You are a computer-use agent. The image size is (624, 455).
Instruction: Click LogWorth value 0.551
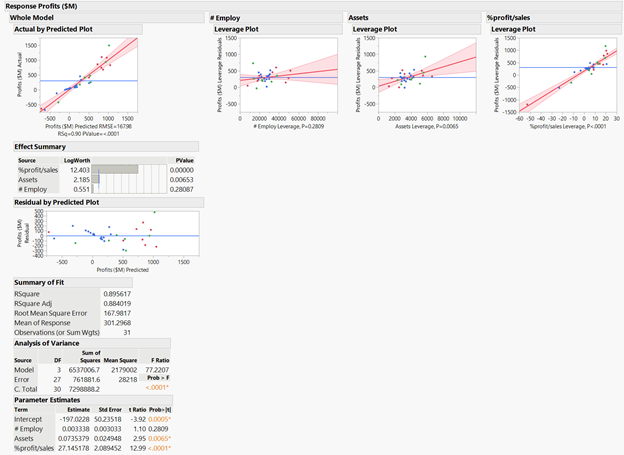pyautogui.click(x=82, y=189)
